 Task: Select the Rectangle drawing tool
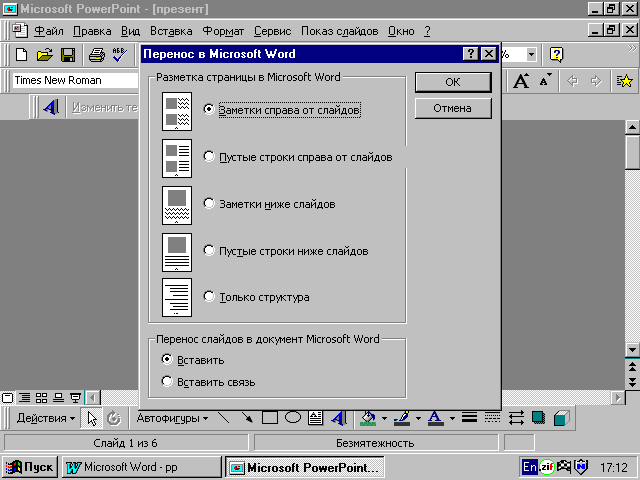270,418
